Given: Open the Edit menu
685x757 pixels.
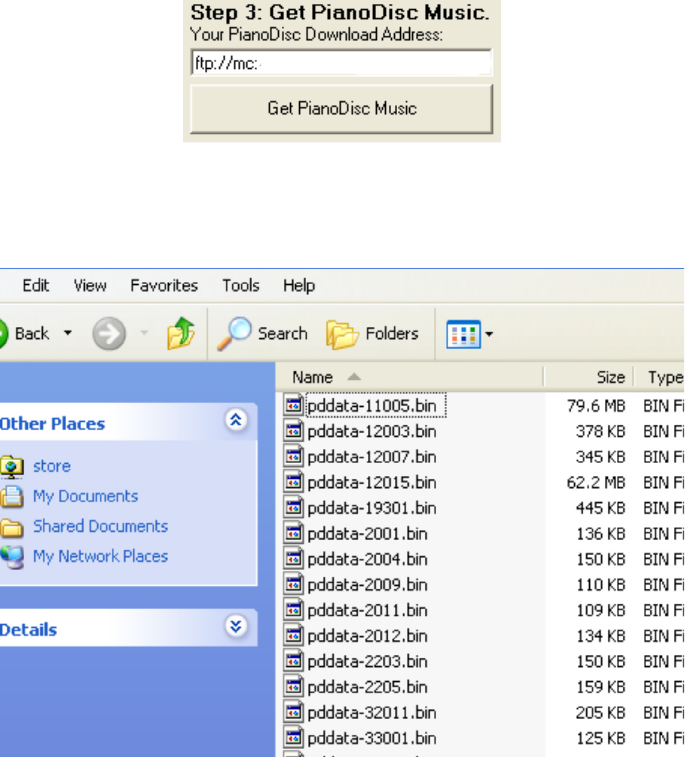Looking at the screenshot, I should (36, 285).
